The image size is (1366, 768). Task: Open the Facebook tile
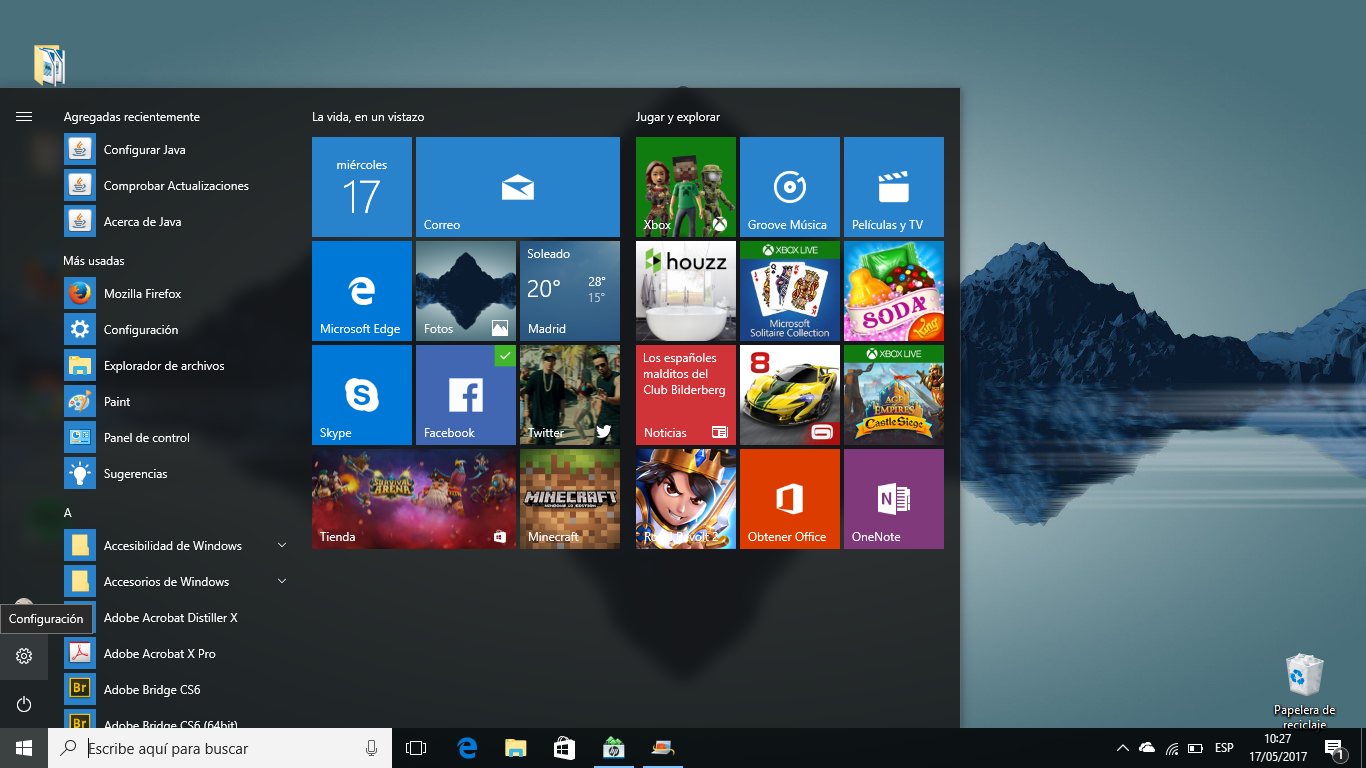click(465, 394)
